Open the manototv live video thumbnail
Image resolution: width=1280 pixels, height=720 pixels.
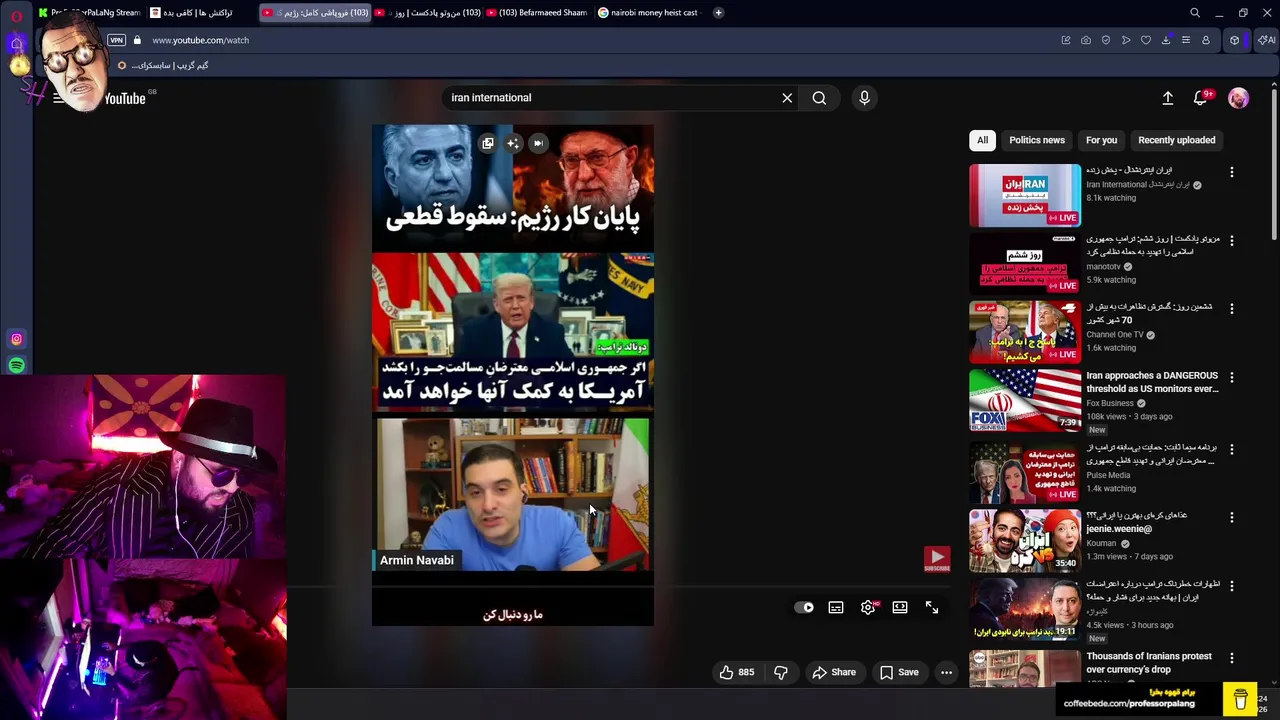[1025, 263]
